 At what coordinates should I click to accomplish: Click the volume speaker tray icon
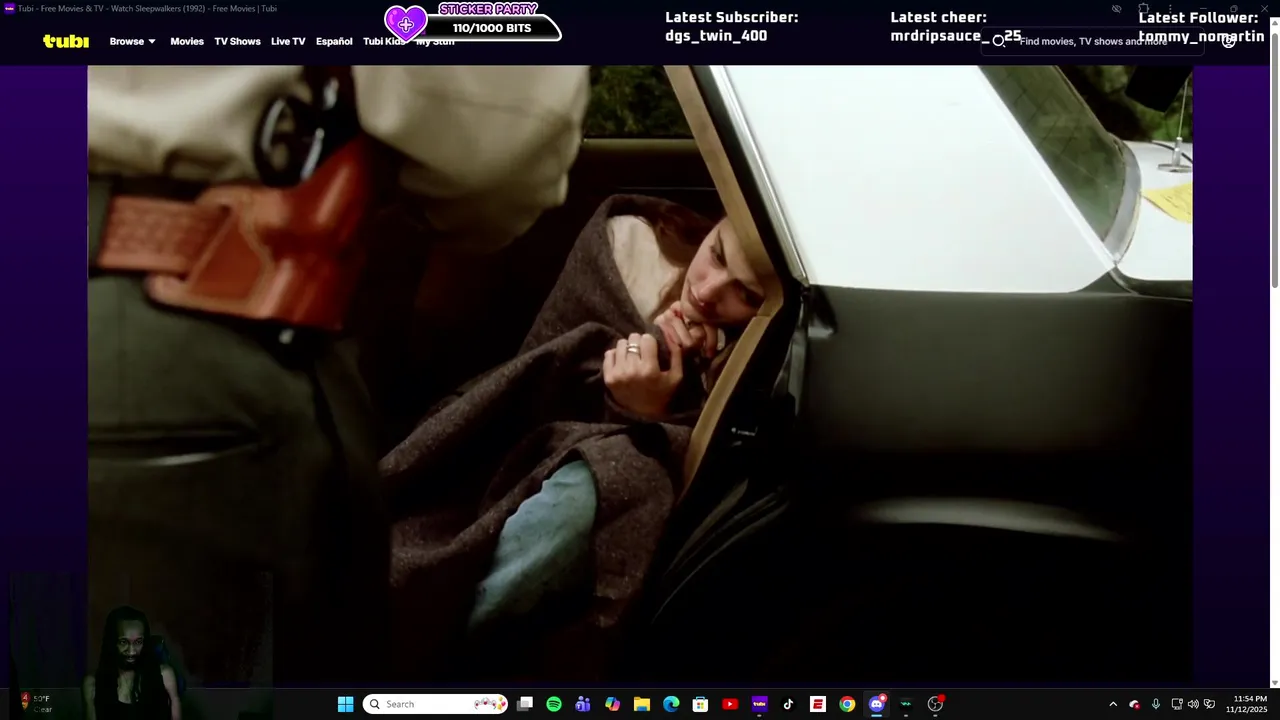pos(1193,704)
